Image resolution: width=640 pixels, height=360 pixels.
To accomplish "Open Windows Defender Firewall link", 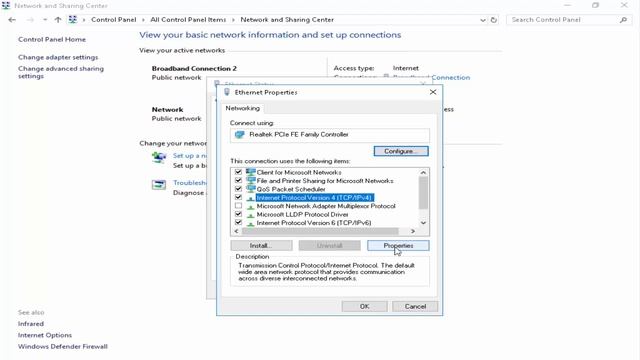I will pyautogui.click(x=63, y=347).
